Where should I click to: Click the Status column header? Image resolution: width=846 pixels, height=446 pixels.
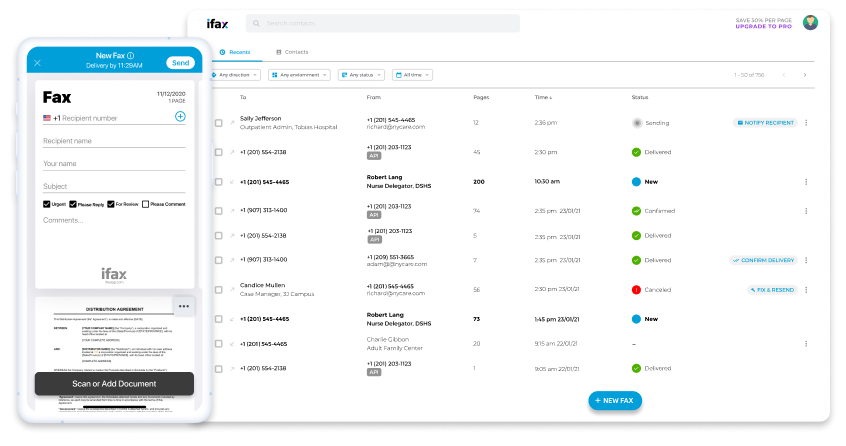[x=640, y=97]
